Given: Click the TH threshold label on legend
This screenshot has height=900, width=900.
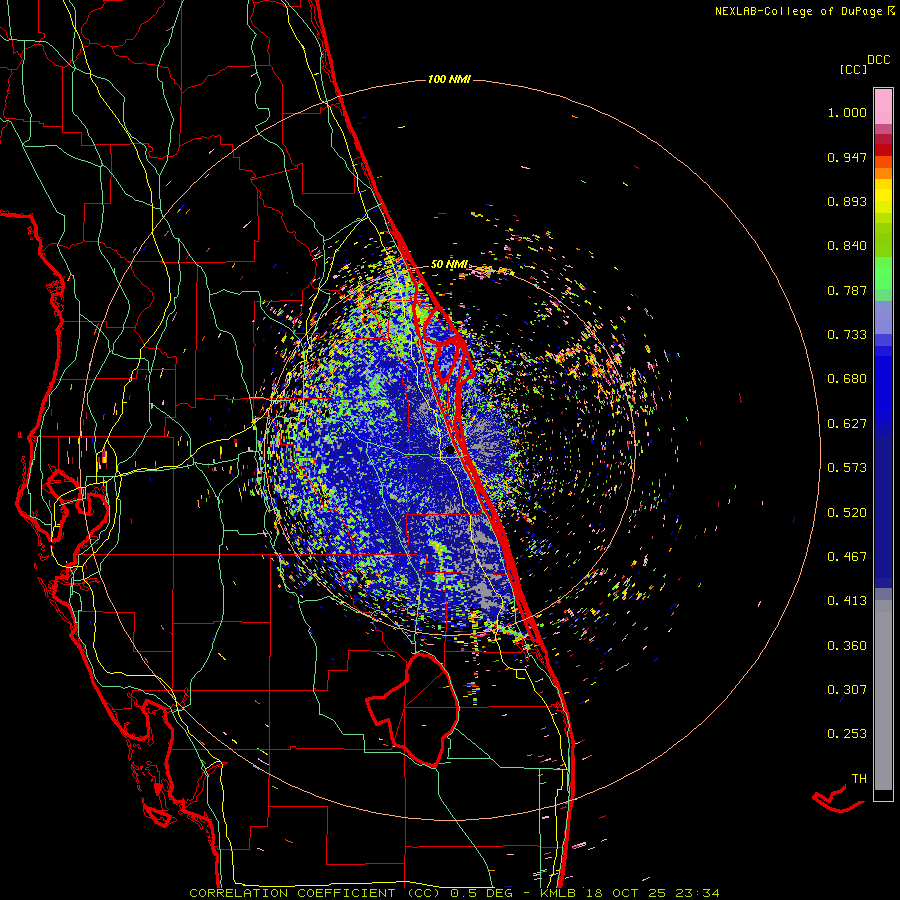Looking at the screenshot, I should pyautogui.click(x=859, y=779).
